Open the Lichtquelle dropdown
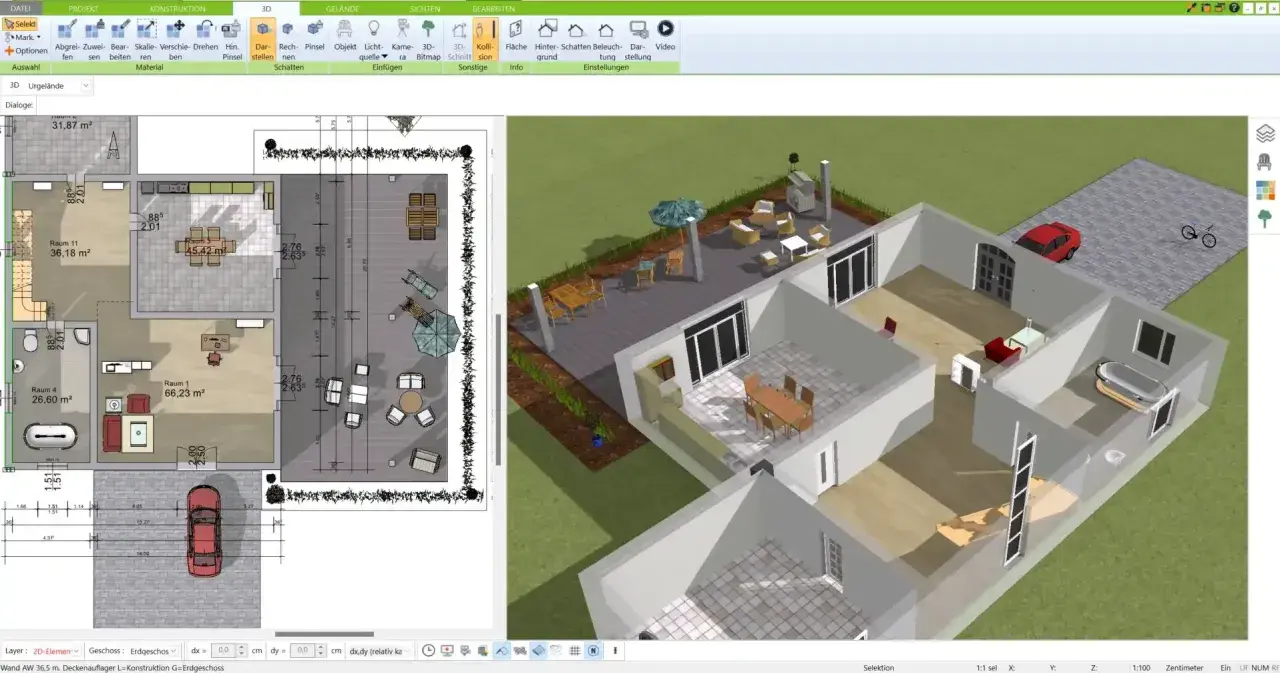Screen dimensions: 1280x673 pos(374,40)
